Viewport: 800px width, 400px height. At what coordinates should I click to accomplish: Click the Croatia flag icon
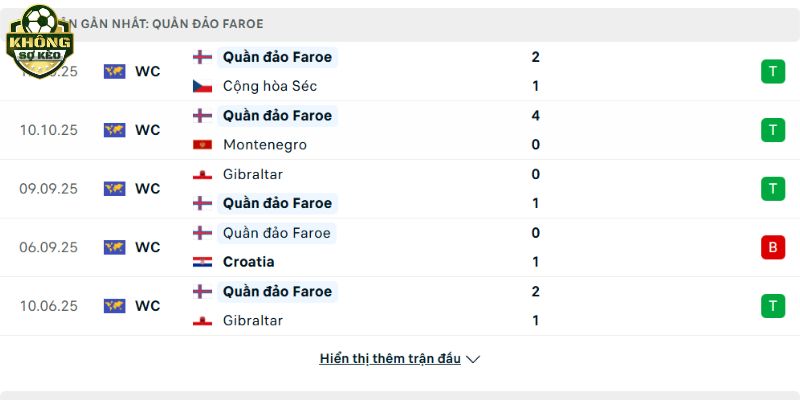pyautogui.click(x=202, y=262)
